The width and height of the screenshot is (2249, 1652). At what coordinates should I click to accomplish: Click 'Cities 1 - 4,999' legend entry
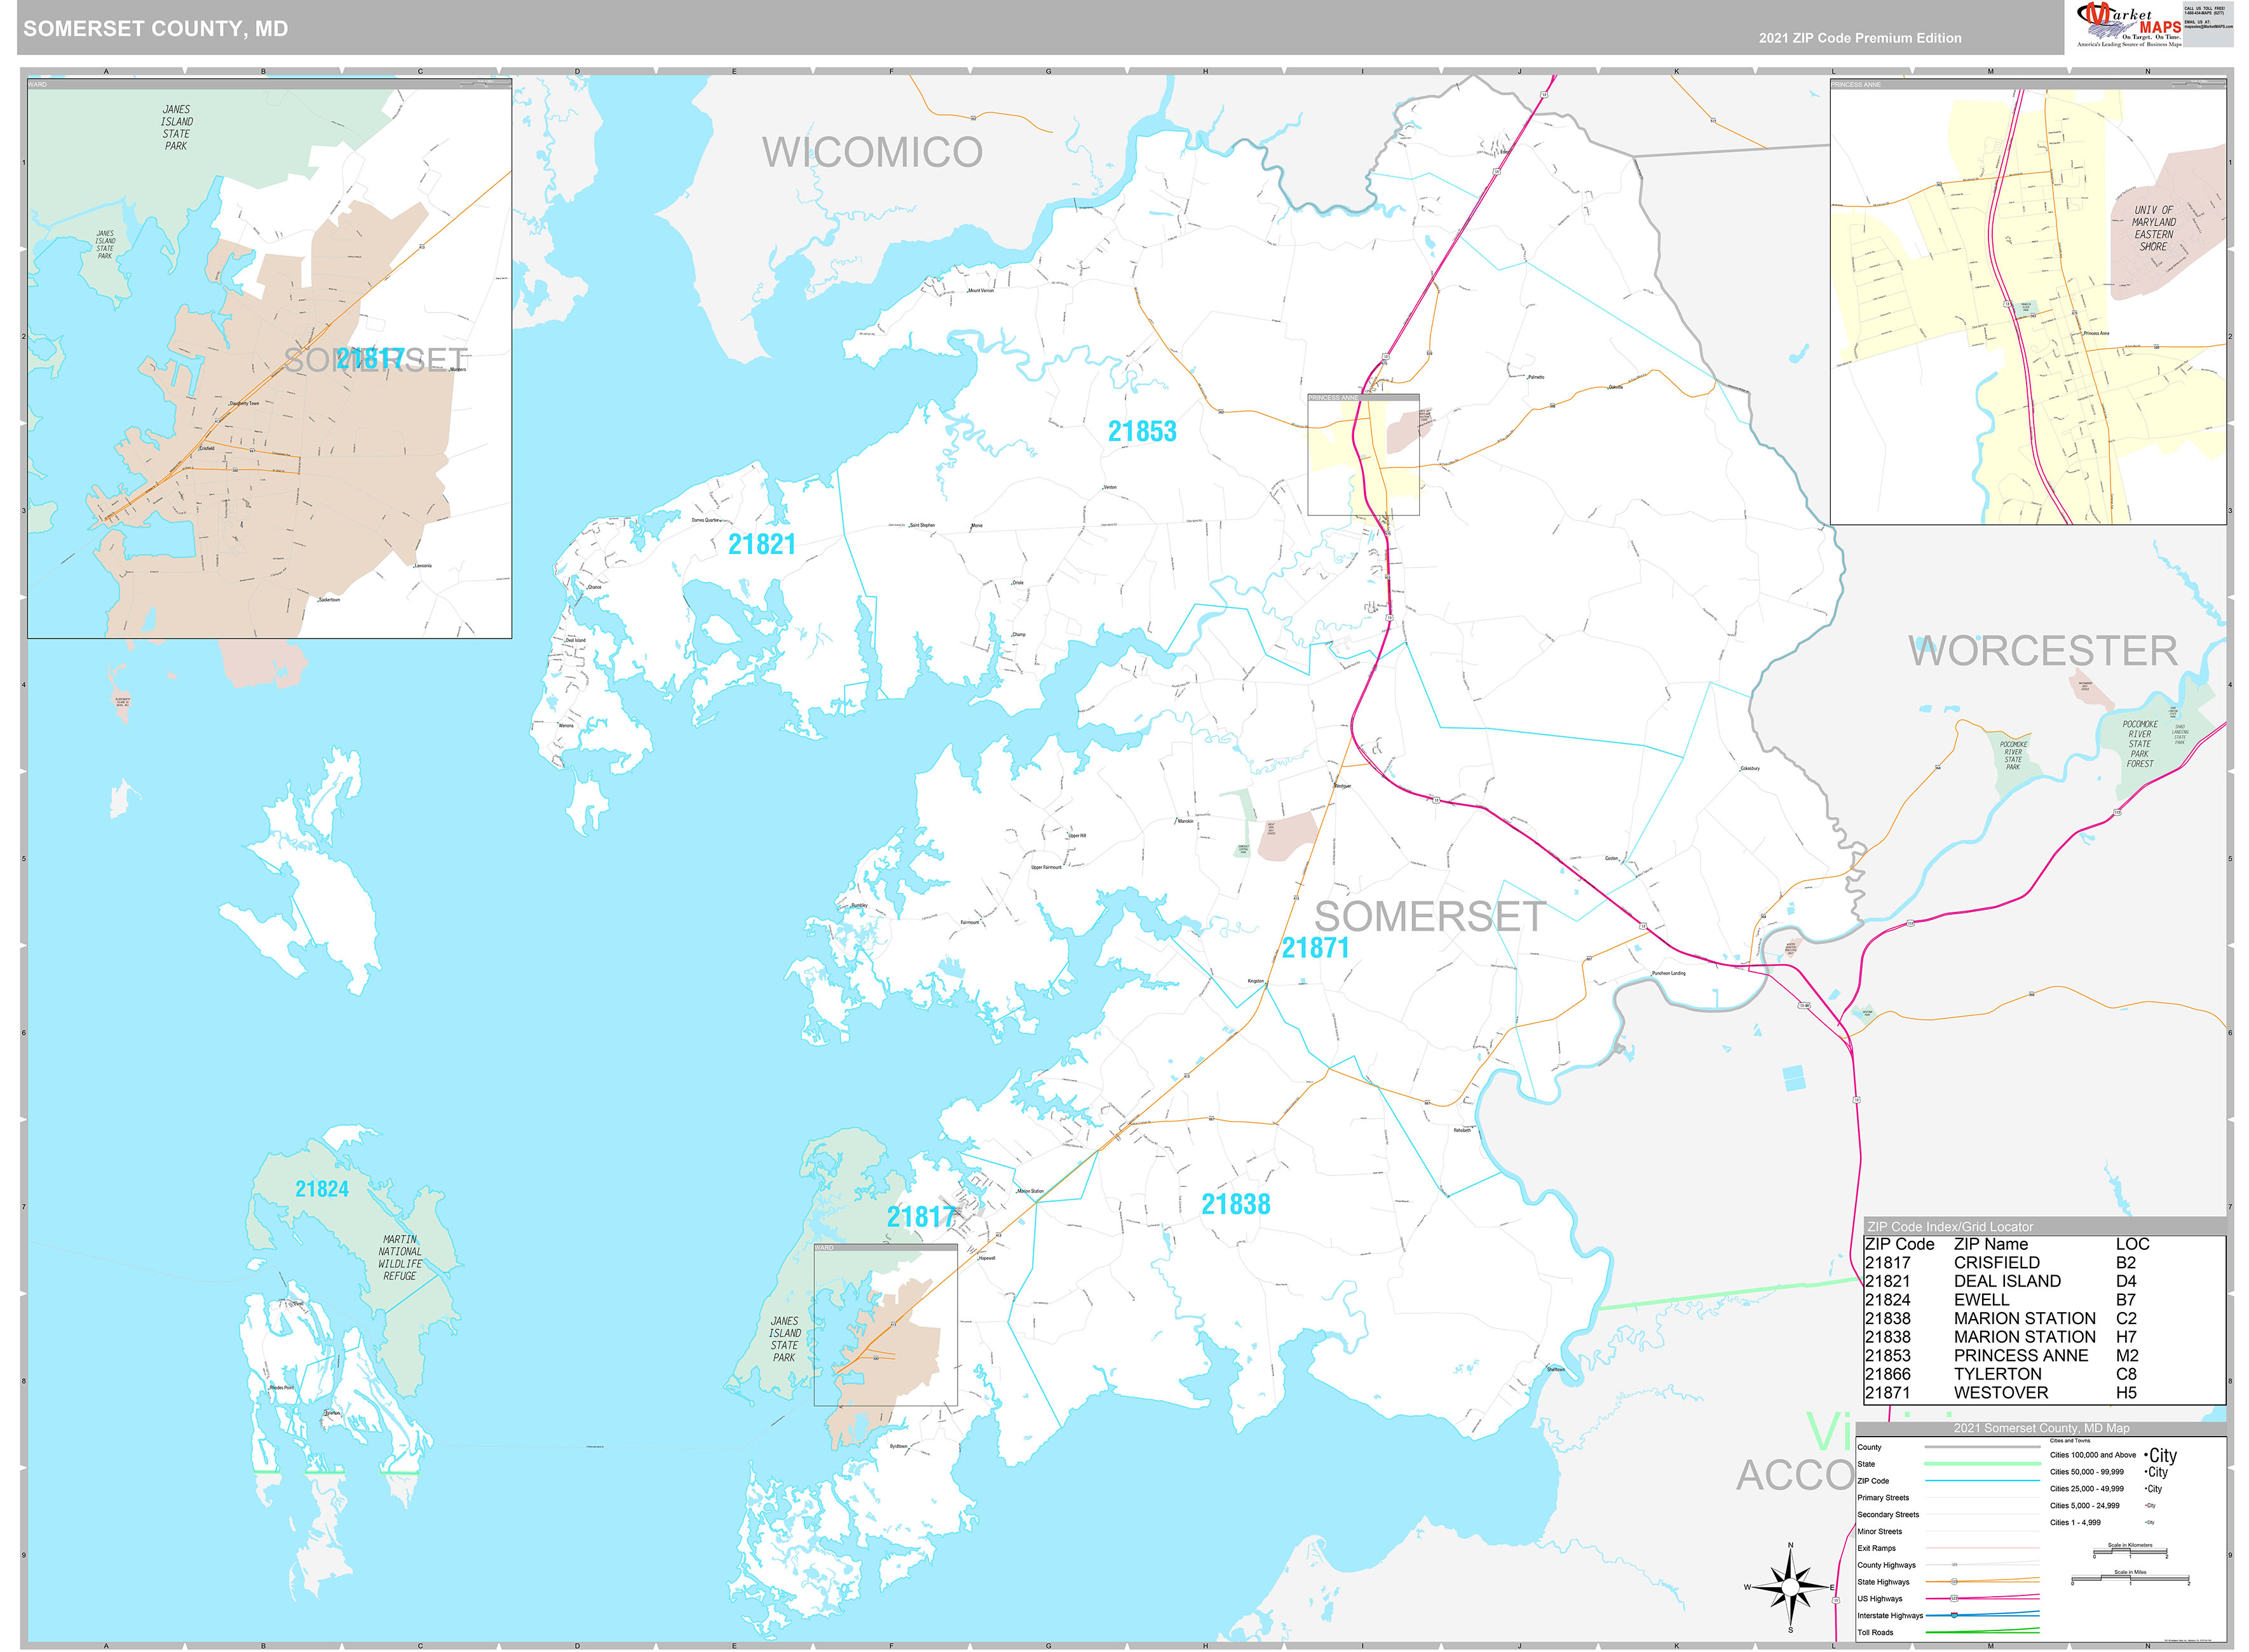coord(2075,1523)
